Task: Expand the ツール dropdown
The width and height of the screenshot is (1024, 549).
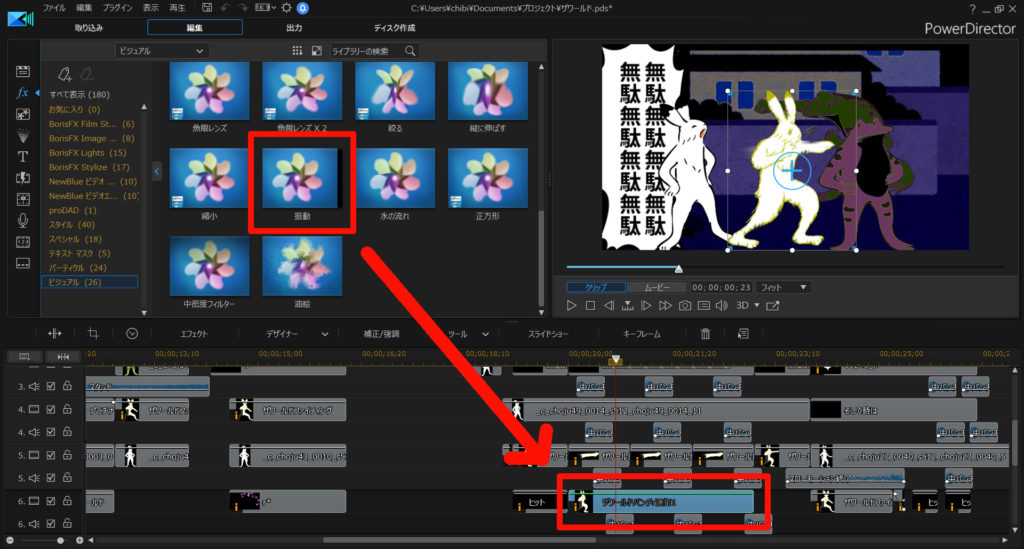Action: [x=485, y=334]
